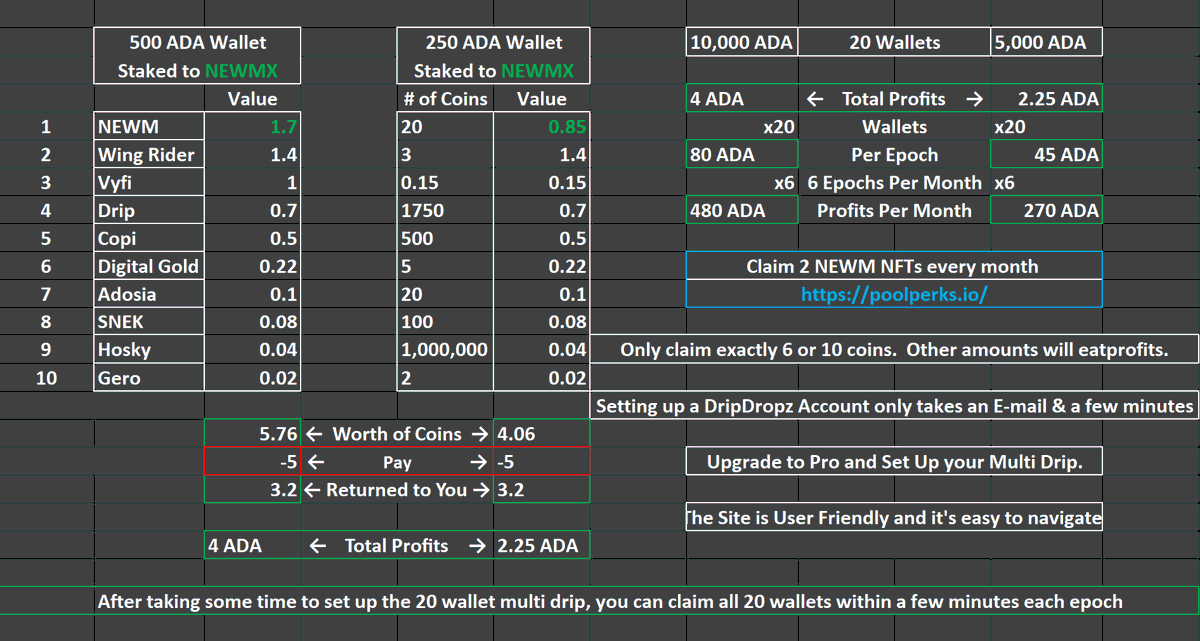The width and height of the screenshot is (1200, 641).
Task: Click the '1,000,000' Hosky coin count
Action: [445, 351]
